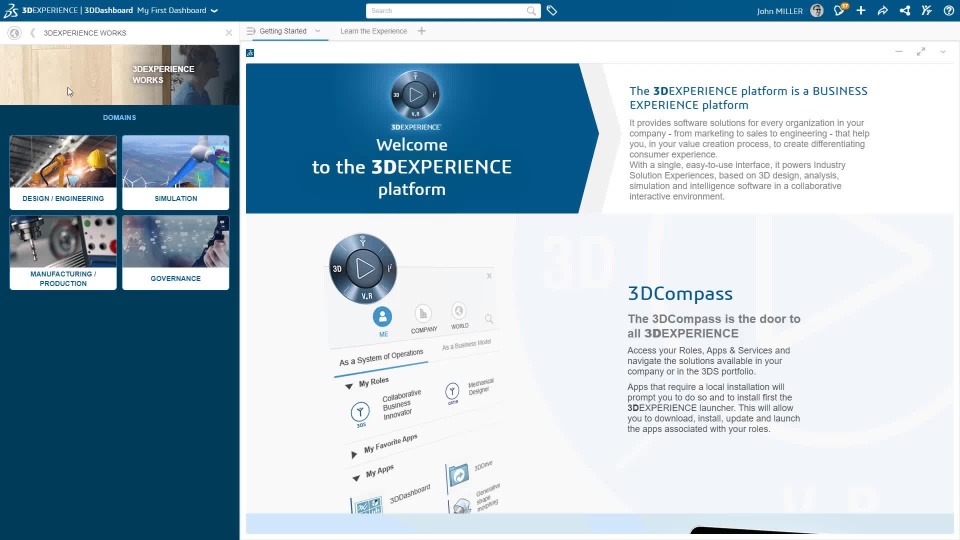Click the compass play button in welcome banner
Viewport: 960px width, 540px height.
(x=415, y=95)
